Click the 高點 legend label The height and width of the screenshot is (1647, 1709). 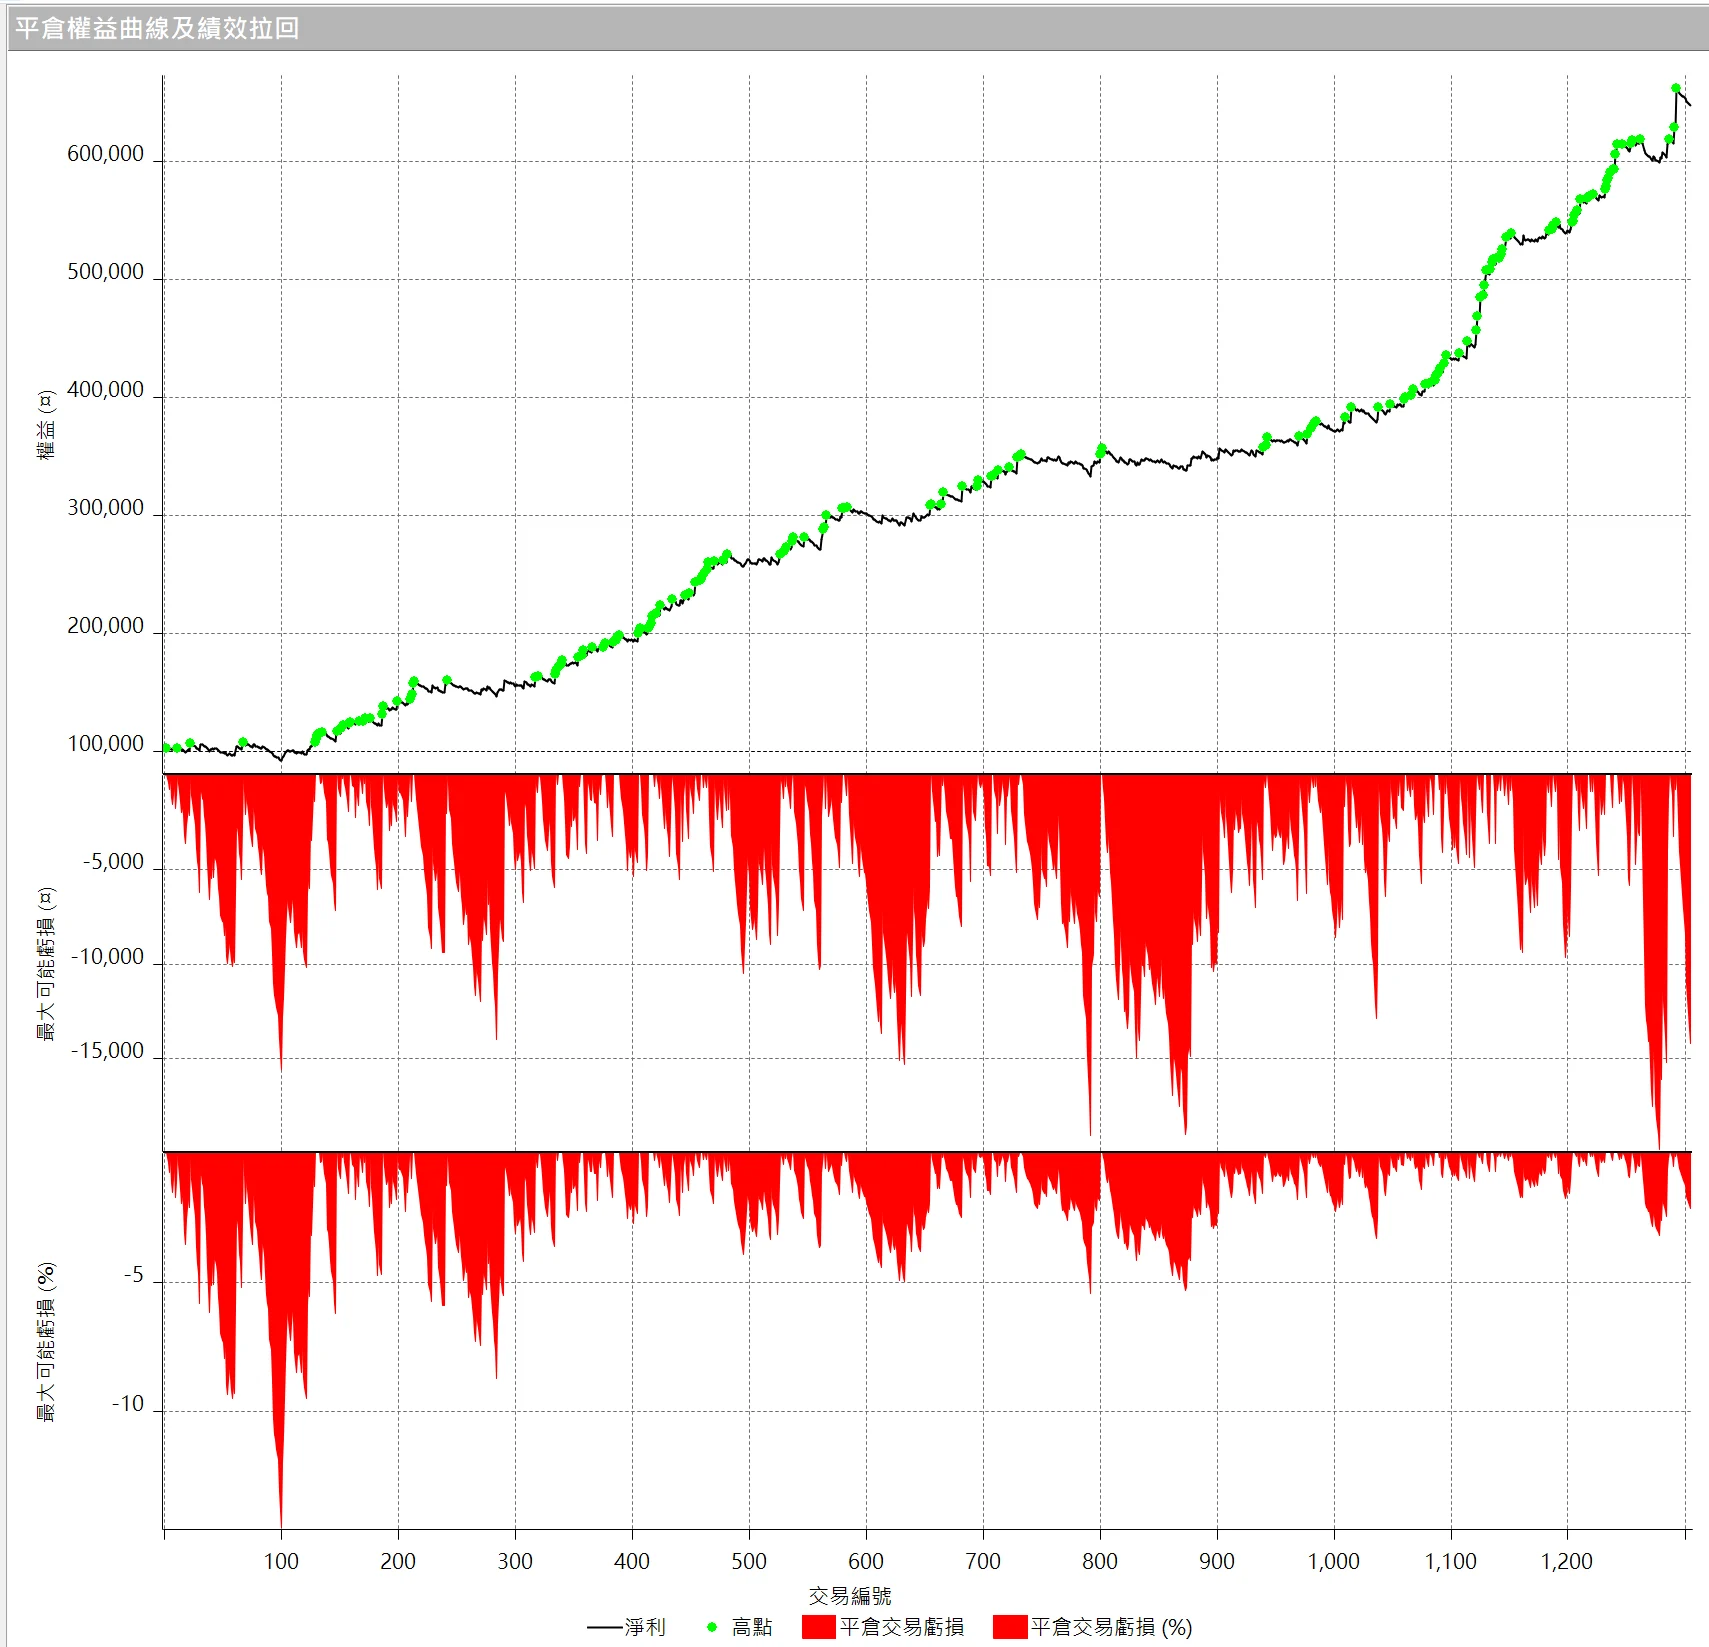coord(752,1627)
